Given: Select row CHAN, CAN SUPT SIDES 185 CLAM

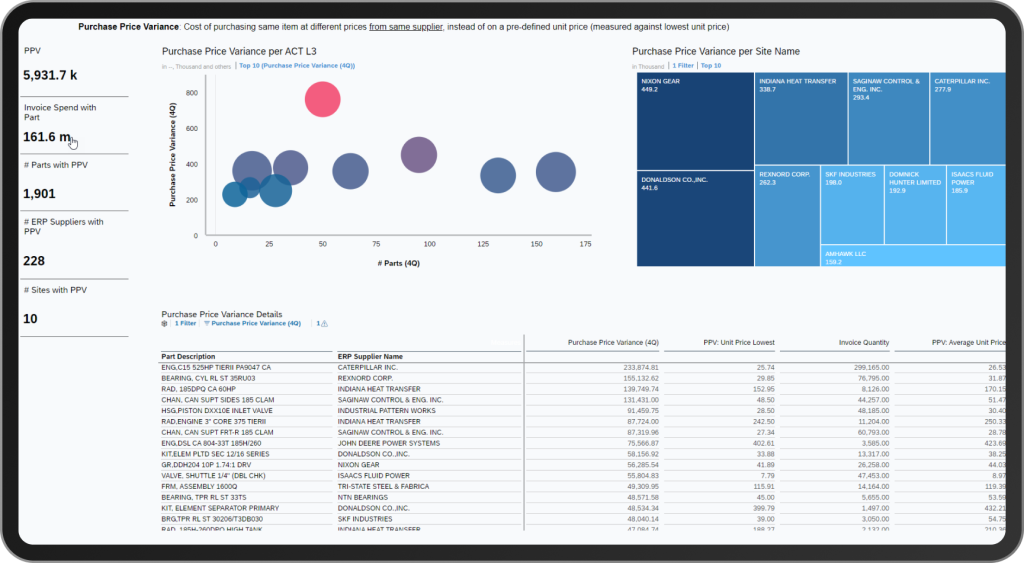Looking at the screenshot, I should point(583,400).
